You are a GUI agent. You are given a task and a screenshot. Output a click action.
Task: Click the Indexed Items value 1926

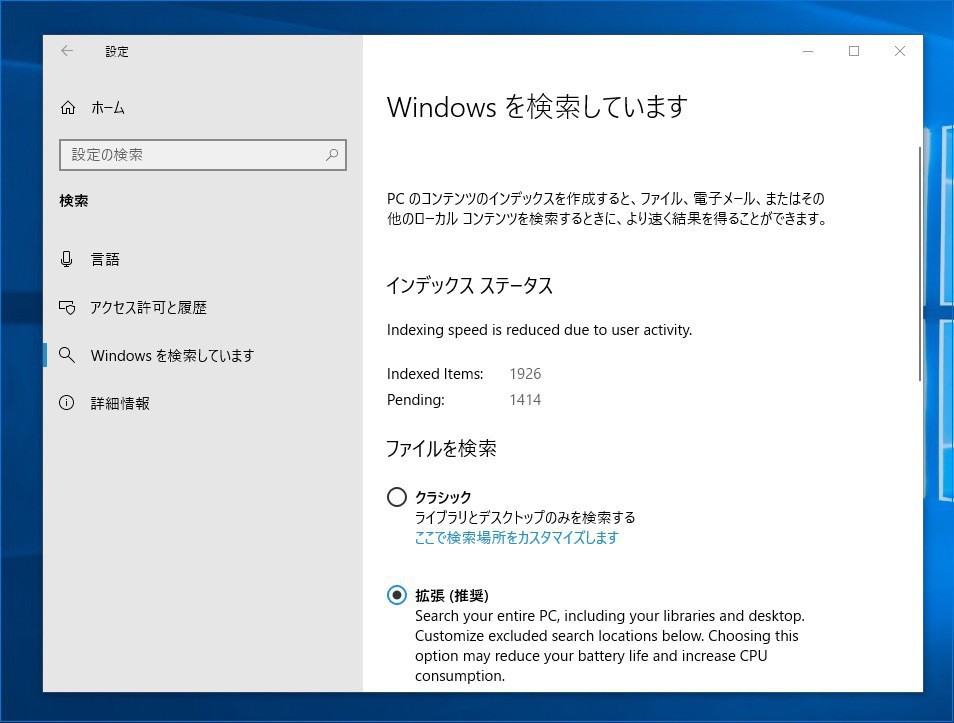click(x=525, y=374)
